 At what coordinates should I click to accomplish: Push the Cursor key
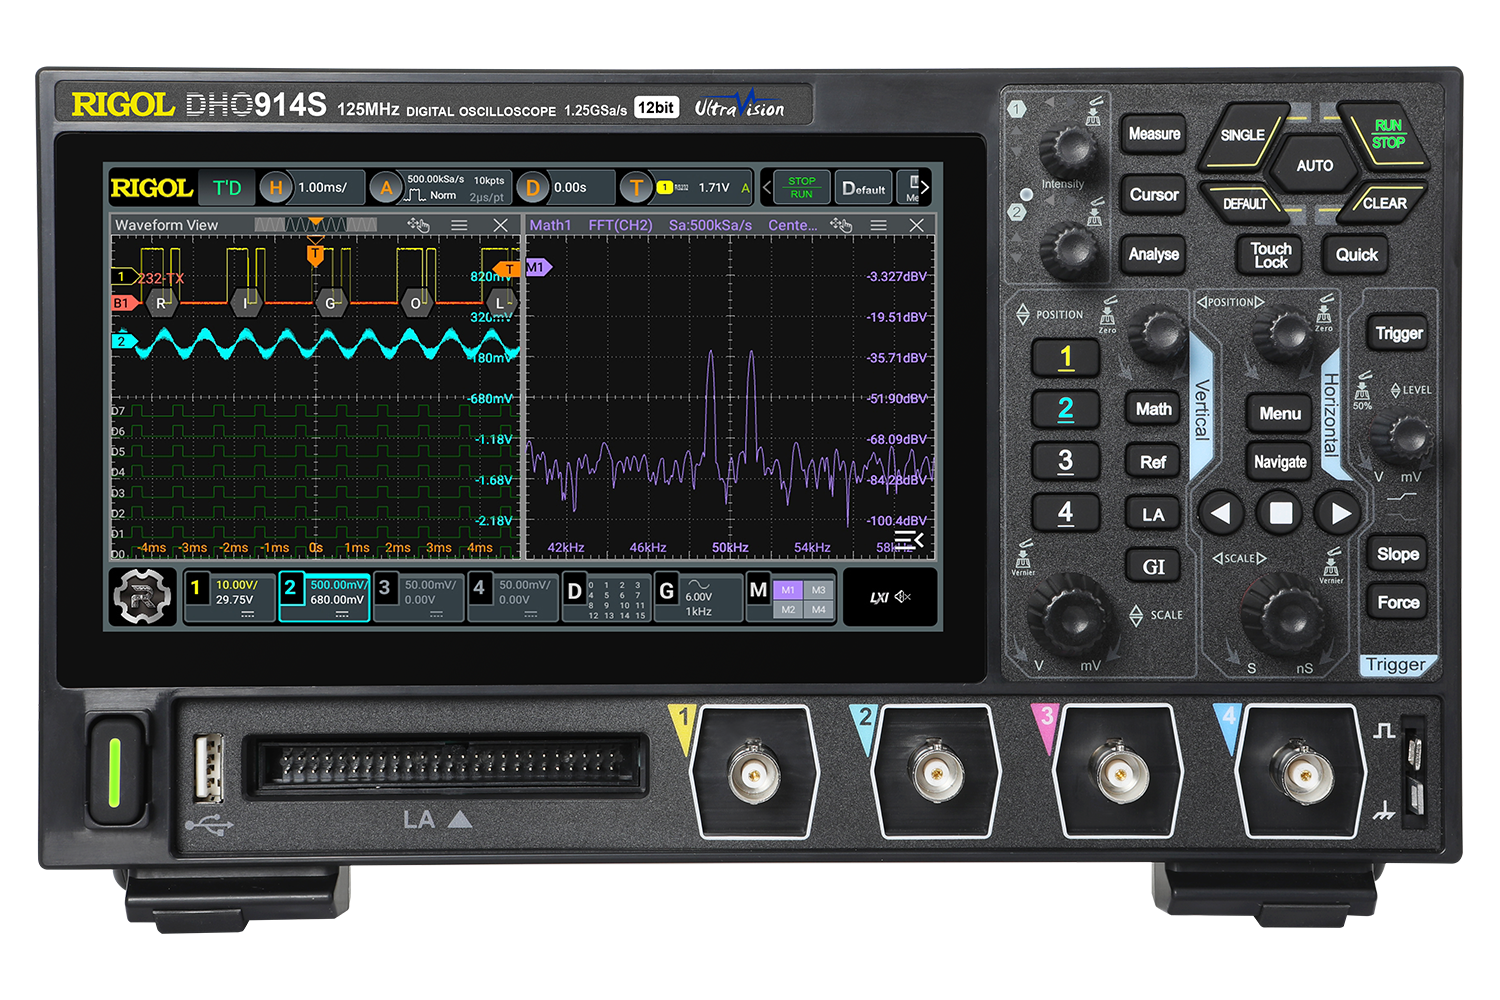tap(1154, 195)
